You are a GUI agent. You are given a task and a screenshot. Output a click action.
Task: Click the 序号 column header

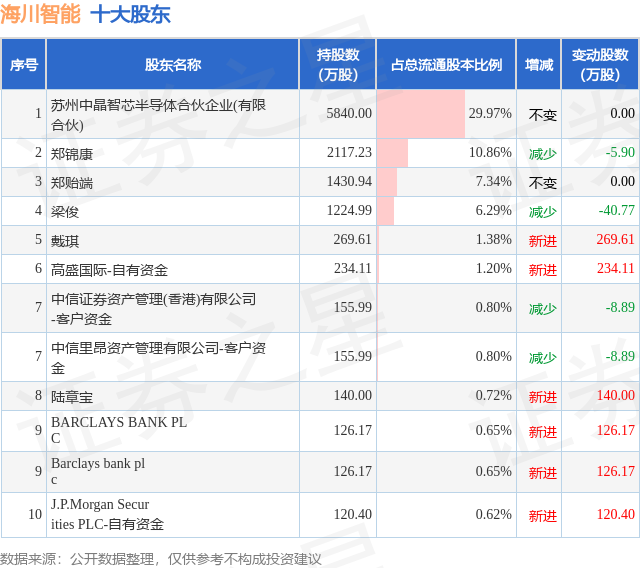(24, 64)
